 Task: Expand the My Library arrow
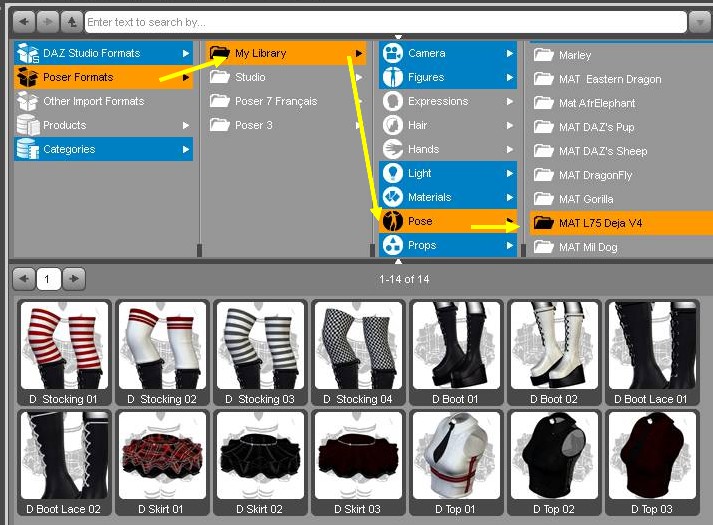[x=359, y=53]
